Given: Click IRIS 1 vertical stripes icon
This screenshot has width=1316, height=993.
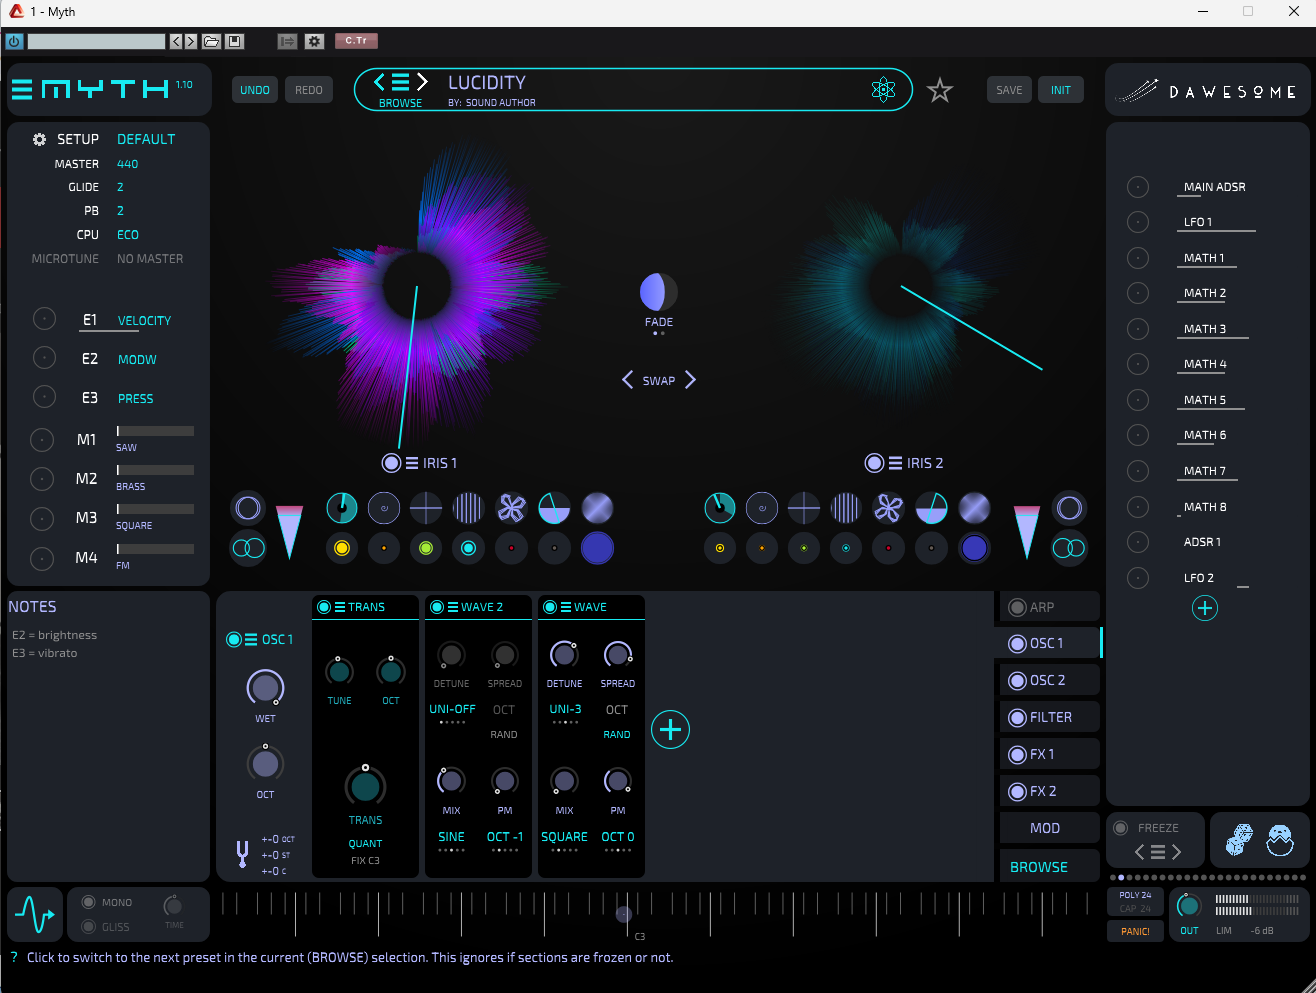Looking at the screenshot, I should [468, 508].
